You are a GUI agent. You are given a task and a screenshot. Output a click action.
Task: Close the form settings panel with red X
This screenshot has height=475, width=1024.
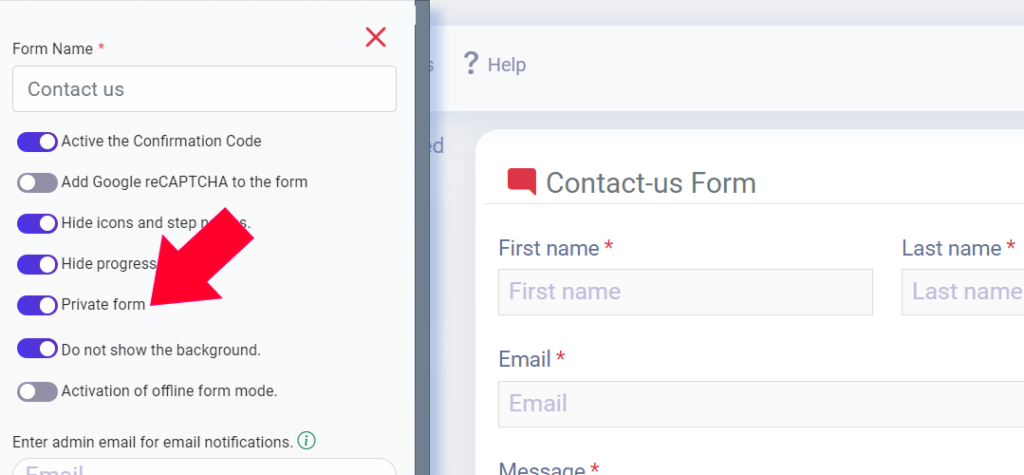click(x=376, y=37)
